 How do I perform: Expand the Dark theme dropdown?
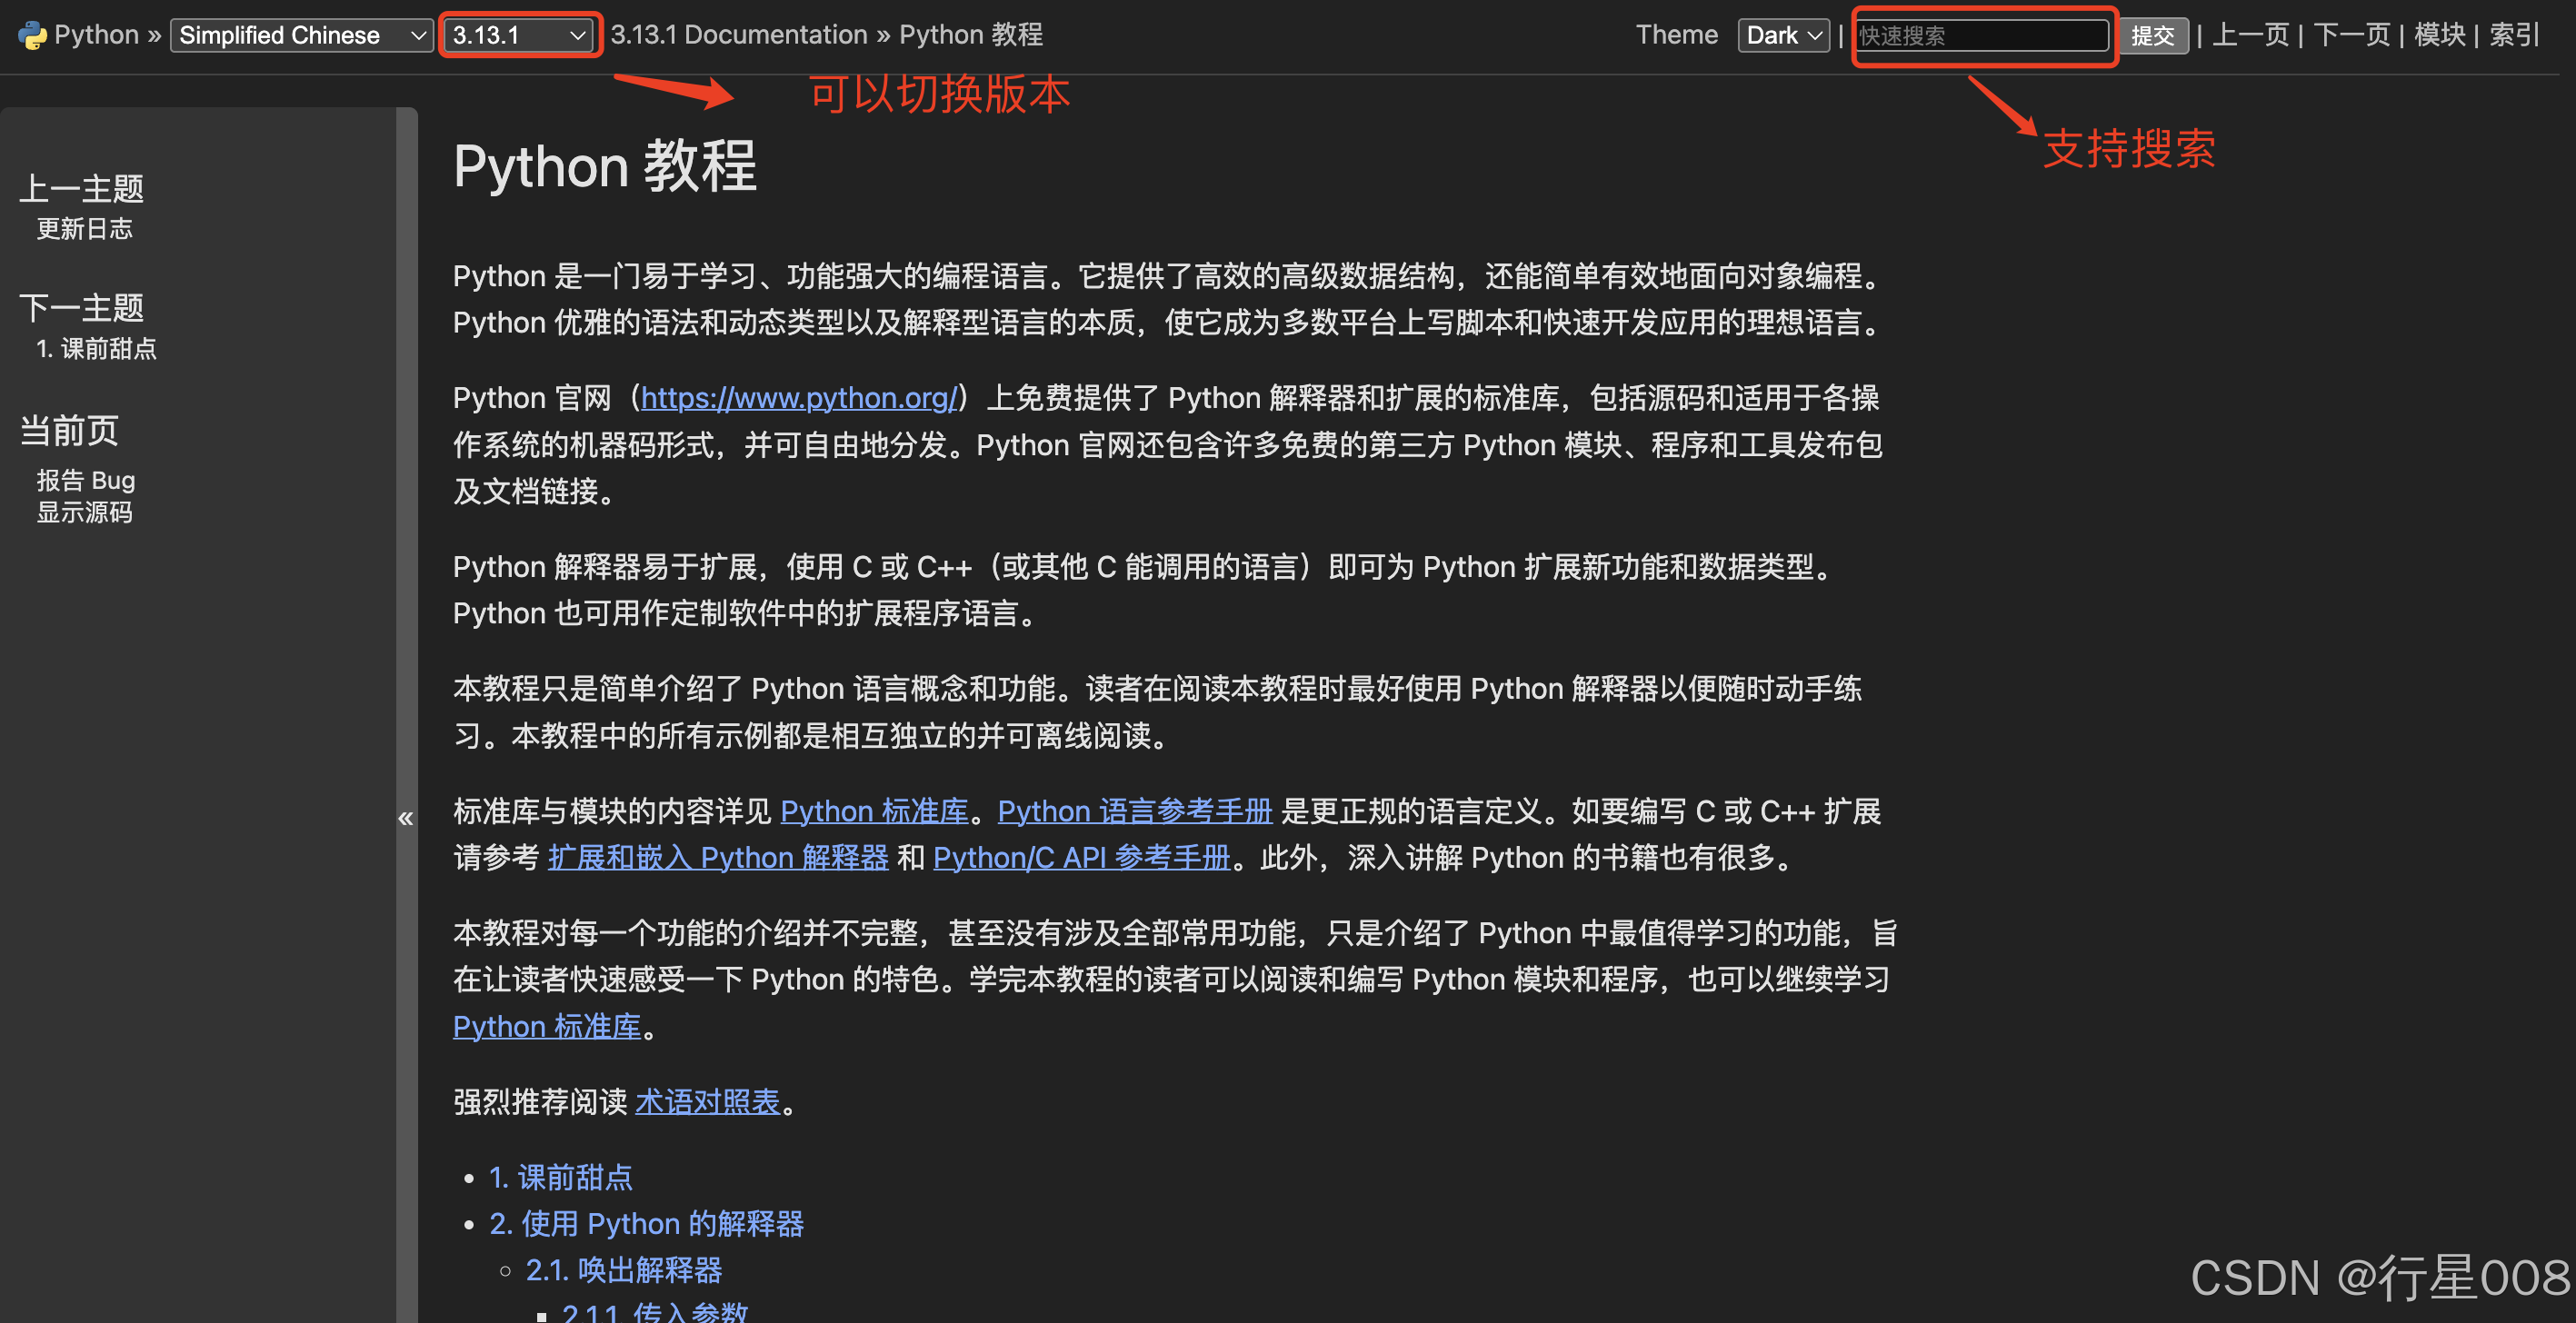click(x=1783, y=35)
